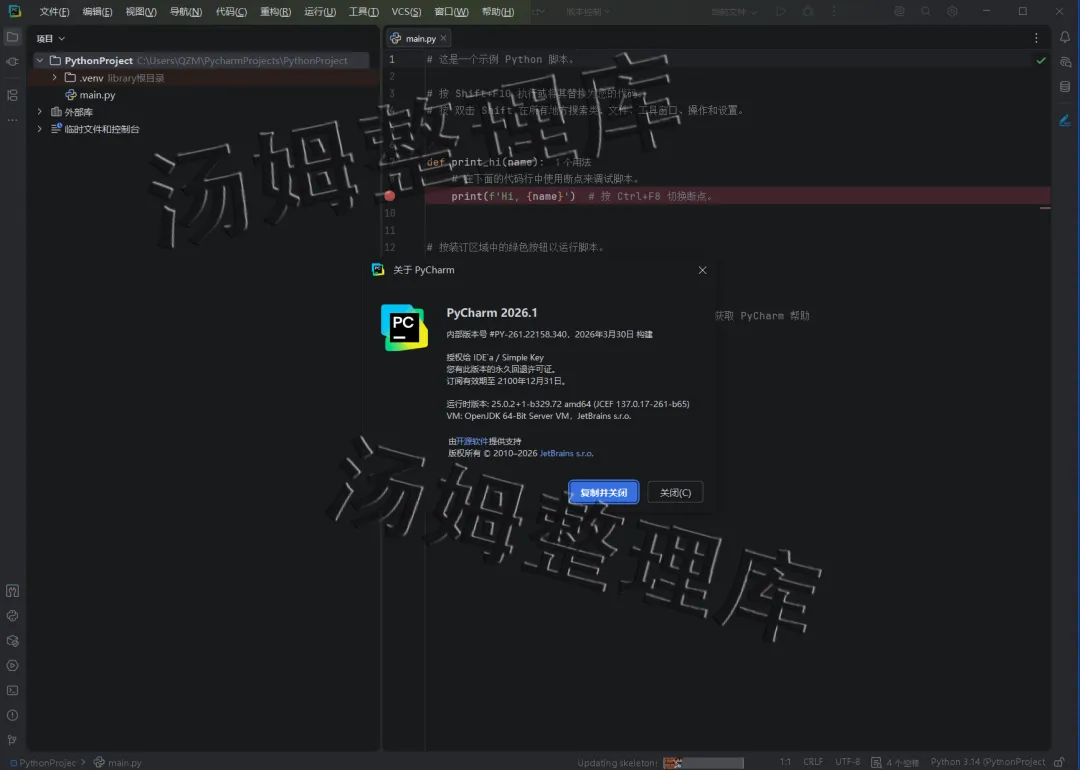Image resolution: width=1080 pixels, height=770 pixels.
Task: Open the 当前文件 run configuration dropdown
Action: pyautogui.click(x=734, y=12)
